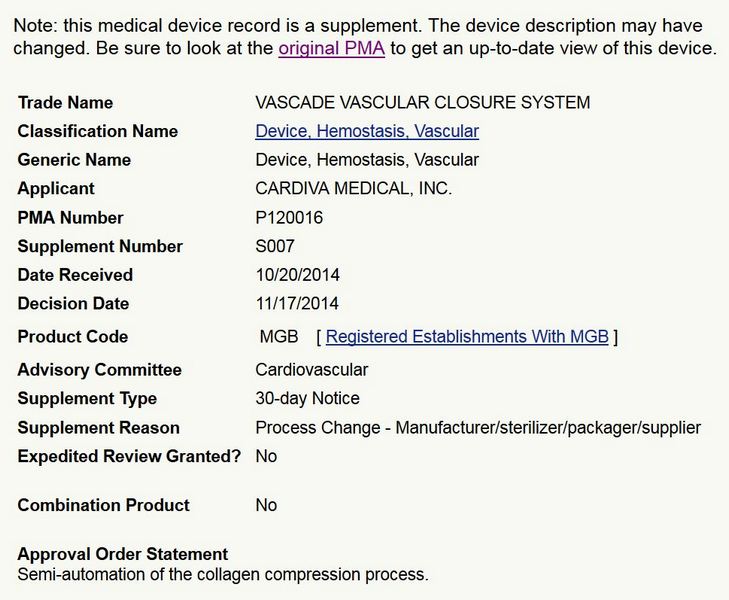This screenshot has height=600, width=729.
Task: Click the semi-automation collagen compression statement
Action: tap(223, 575)
